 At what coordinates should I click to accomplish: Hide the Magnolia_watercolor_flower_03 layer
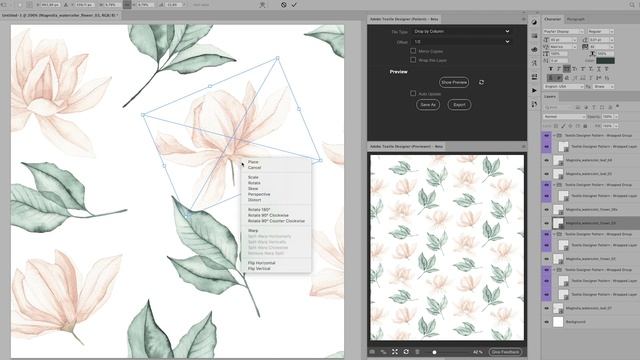coord(547,223)
